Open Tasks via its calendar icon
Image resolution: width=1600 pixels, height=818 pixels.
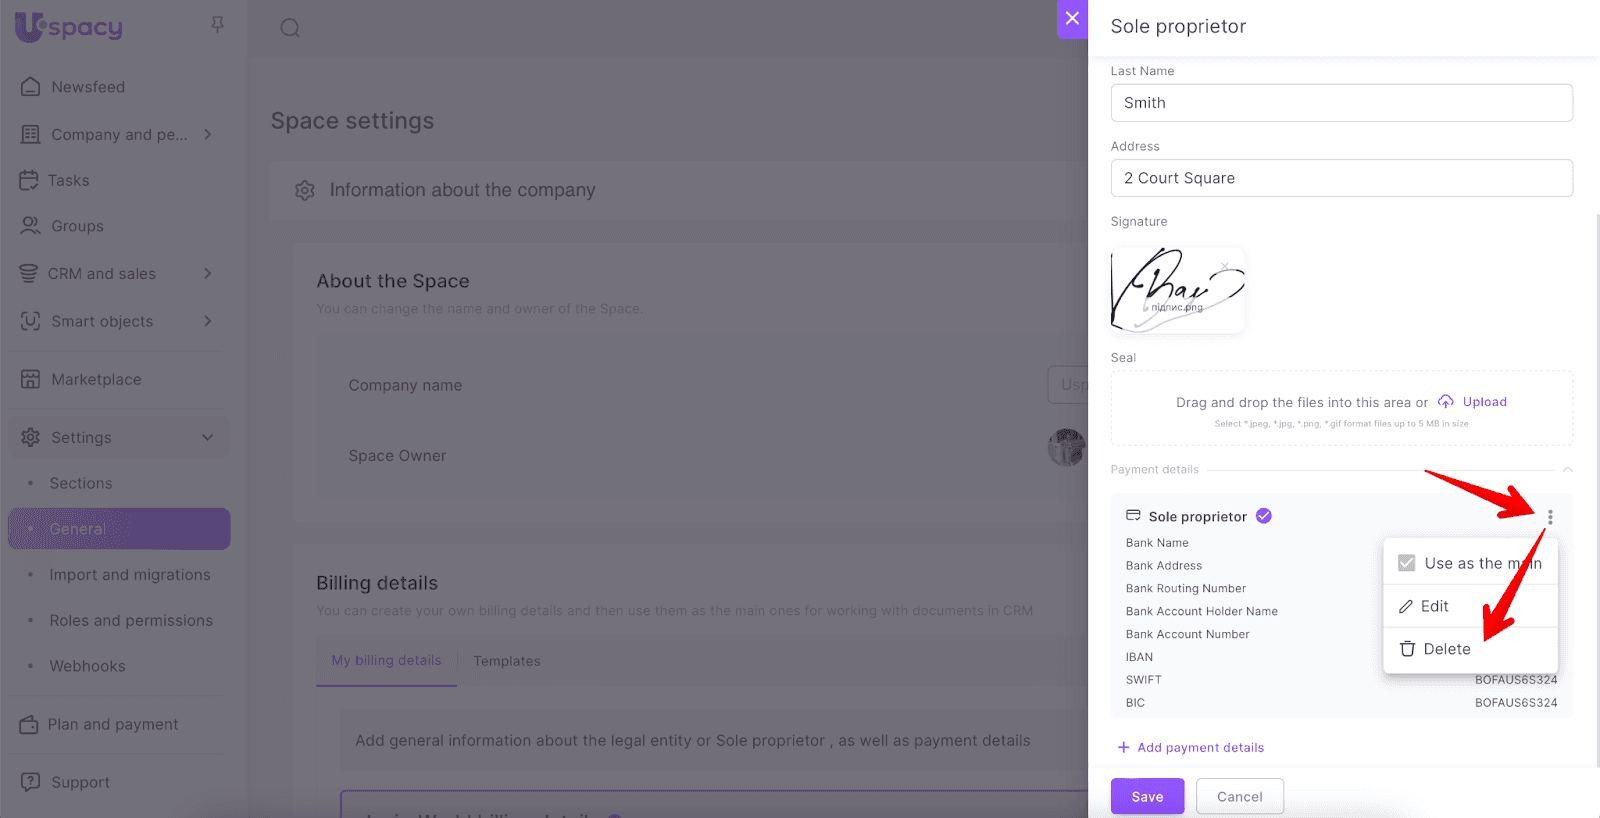[x=29, y=180]
